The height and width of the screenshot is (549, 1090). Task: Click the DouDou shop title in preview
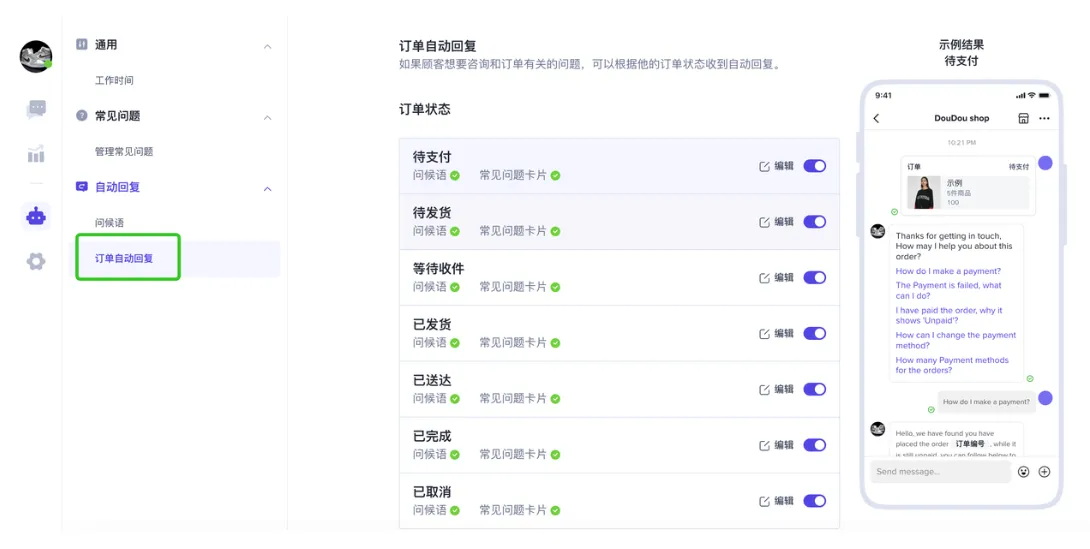pyautogui.click(x=961, y=118)
